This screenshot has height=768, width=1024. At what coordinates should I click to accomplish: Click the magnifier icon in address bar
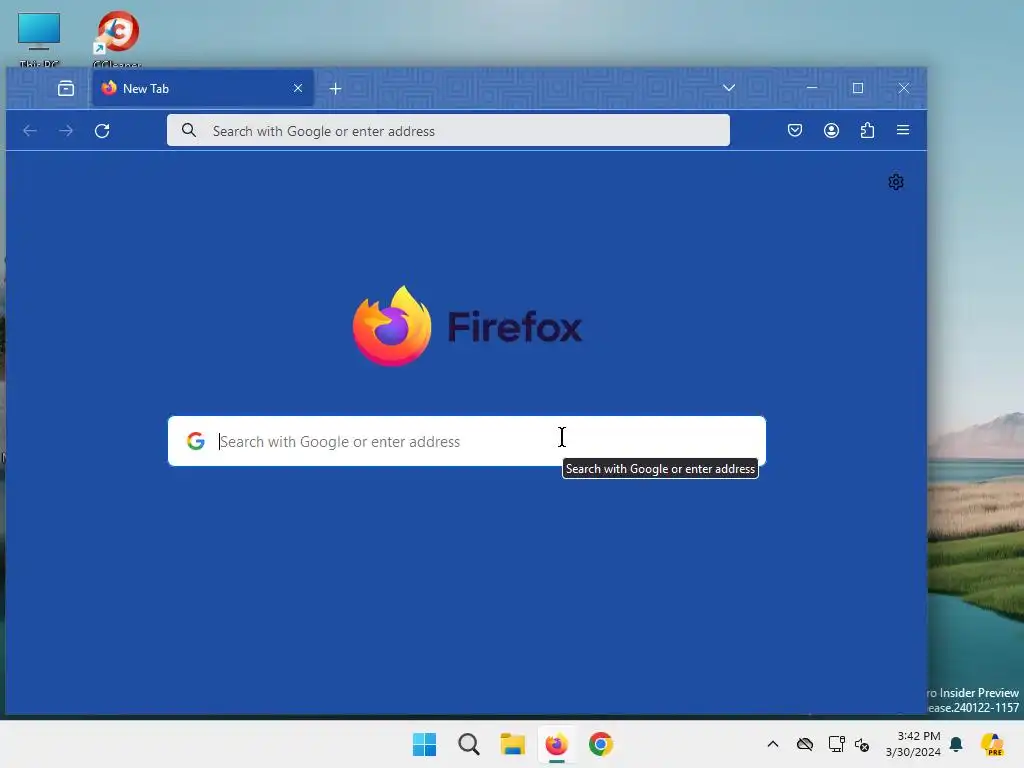189,130
